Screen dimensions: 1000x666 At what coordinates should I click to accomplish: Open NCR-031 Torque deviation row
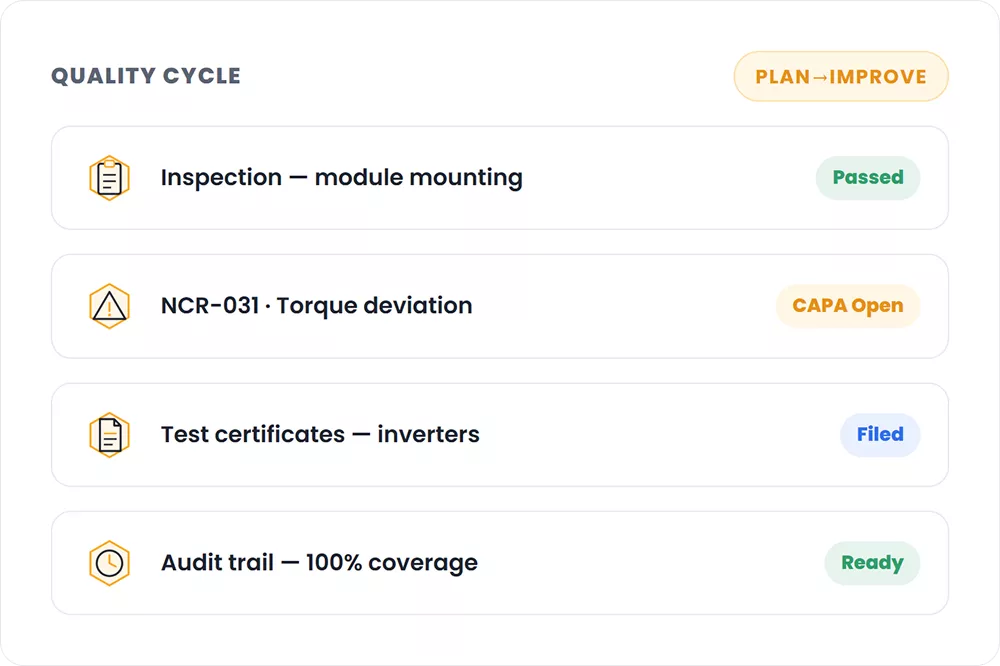coord(499,306)
